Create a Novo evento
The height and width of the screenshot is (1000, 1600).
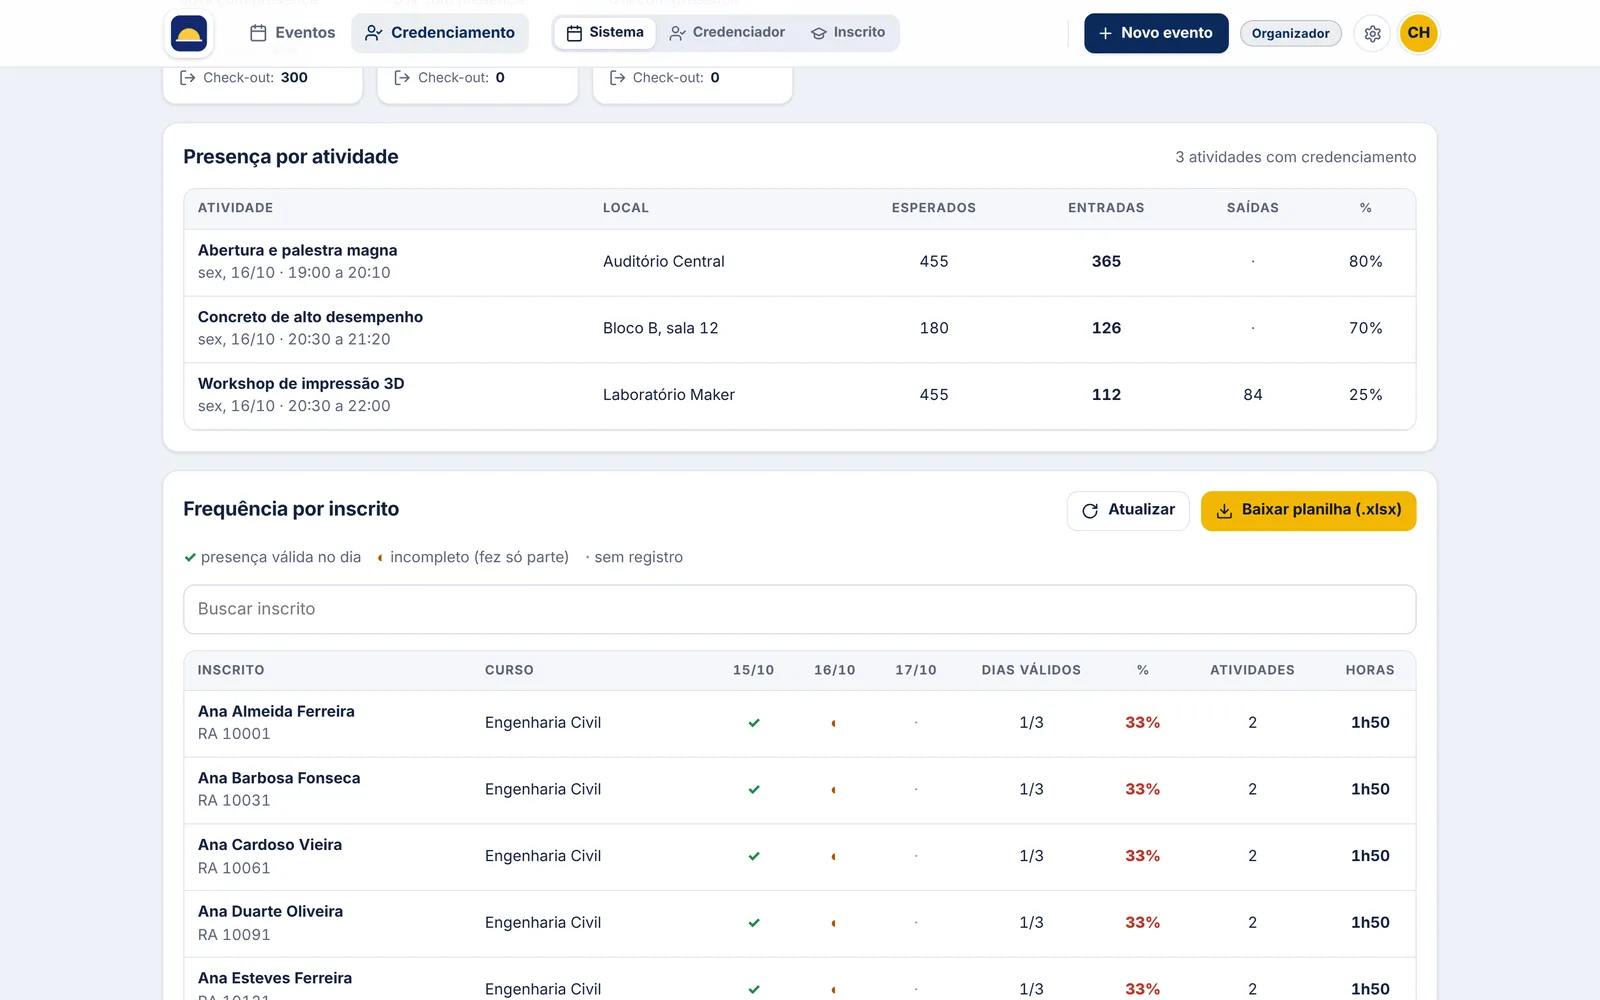[x=1156, y=33]
